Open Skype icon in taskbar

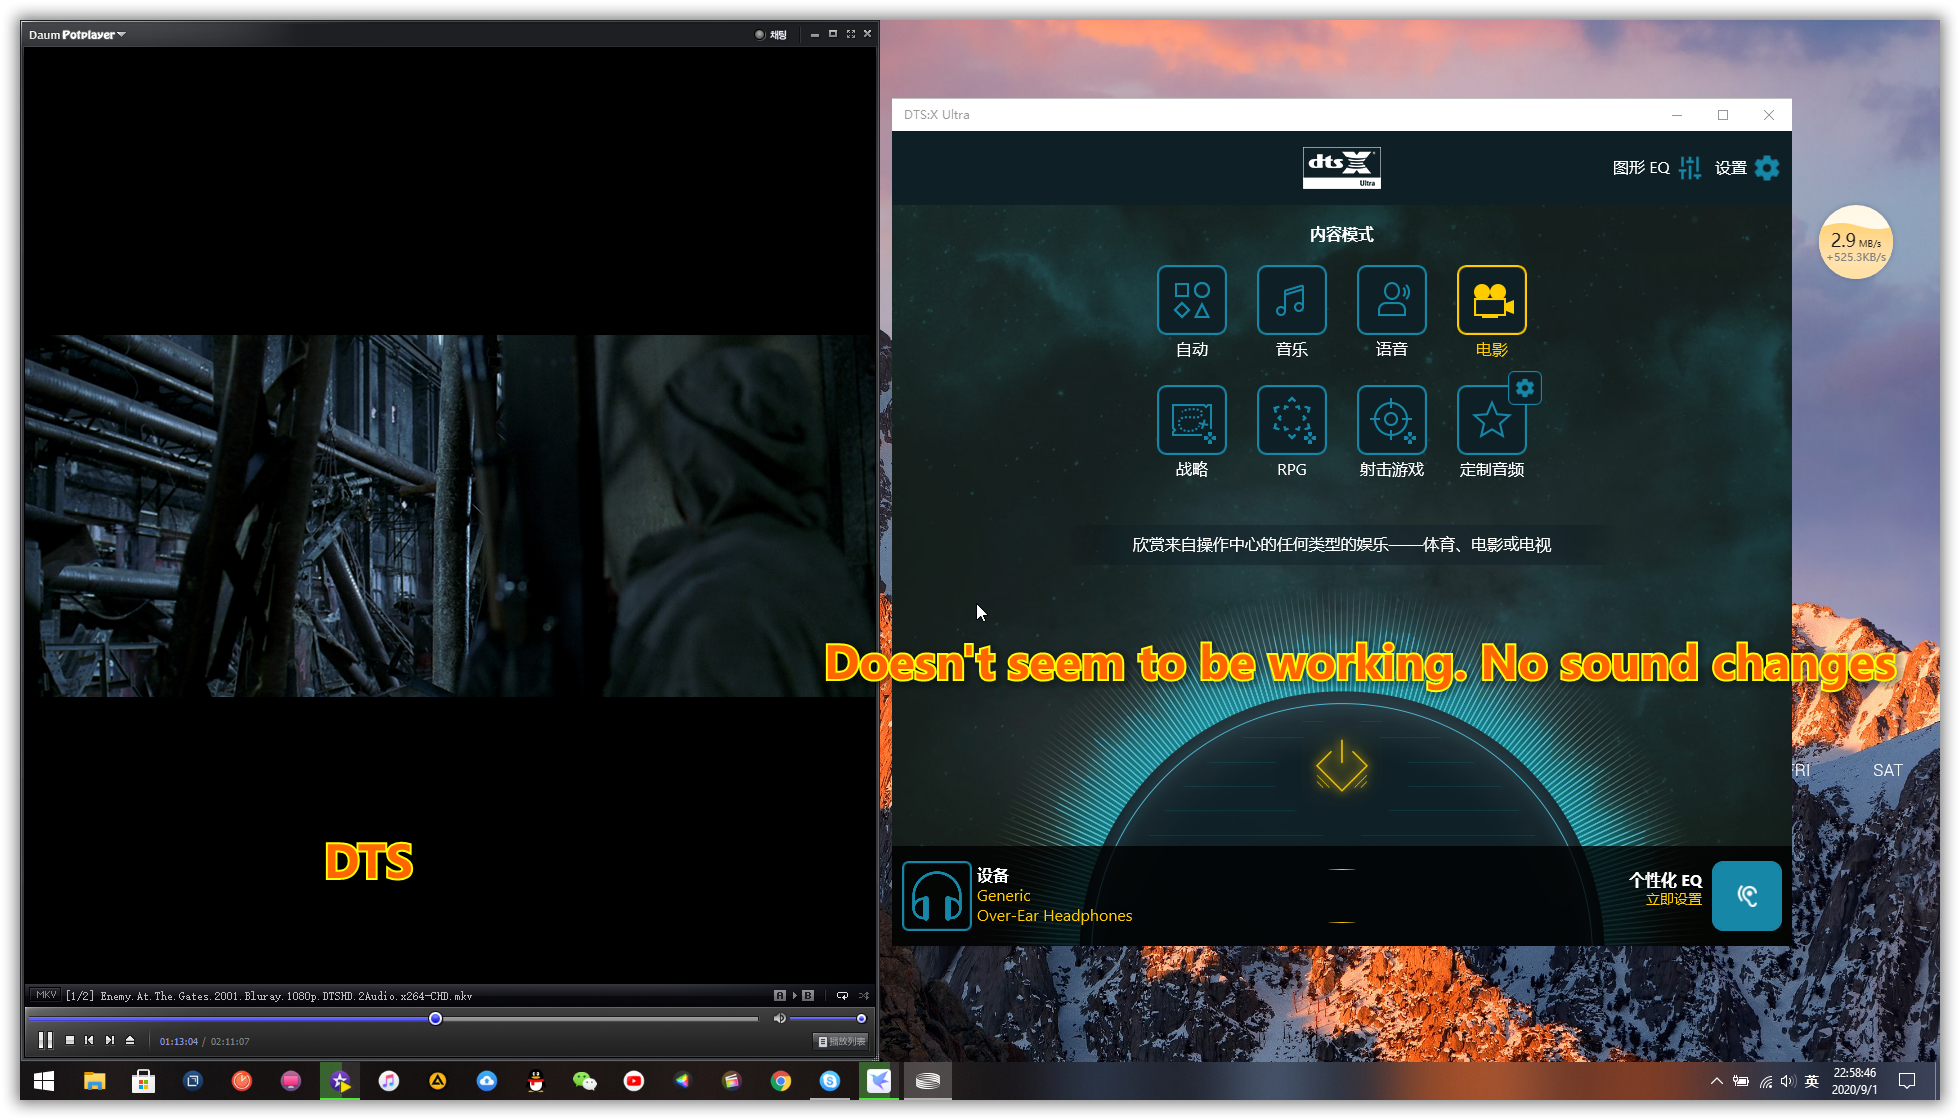(x=830, y=1081)
